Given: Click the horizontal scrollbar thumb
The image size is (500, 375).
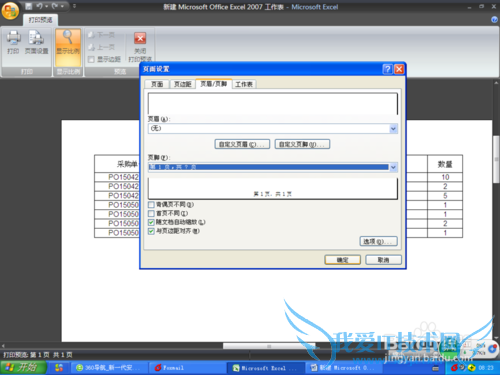Looking at the screenshot, I should coord(269,346).
